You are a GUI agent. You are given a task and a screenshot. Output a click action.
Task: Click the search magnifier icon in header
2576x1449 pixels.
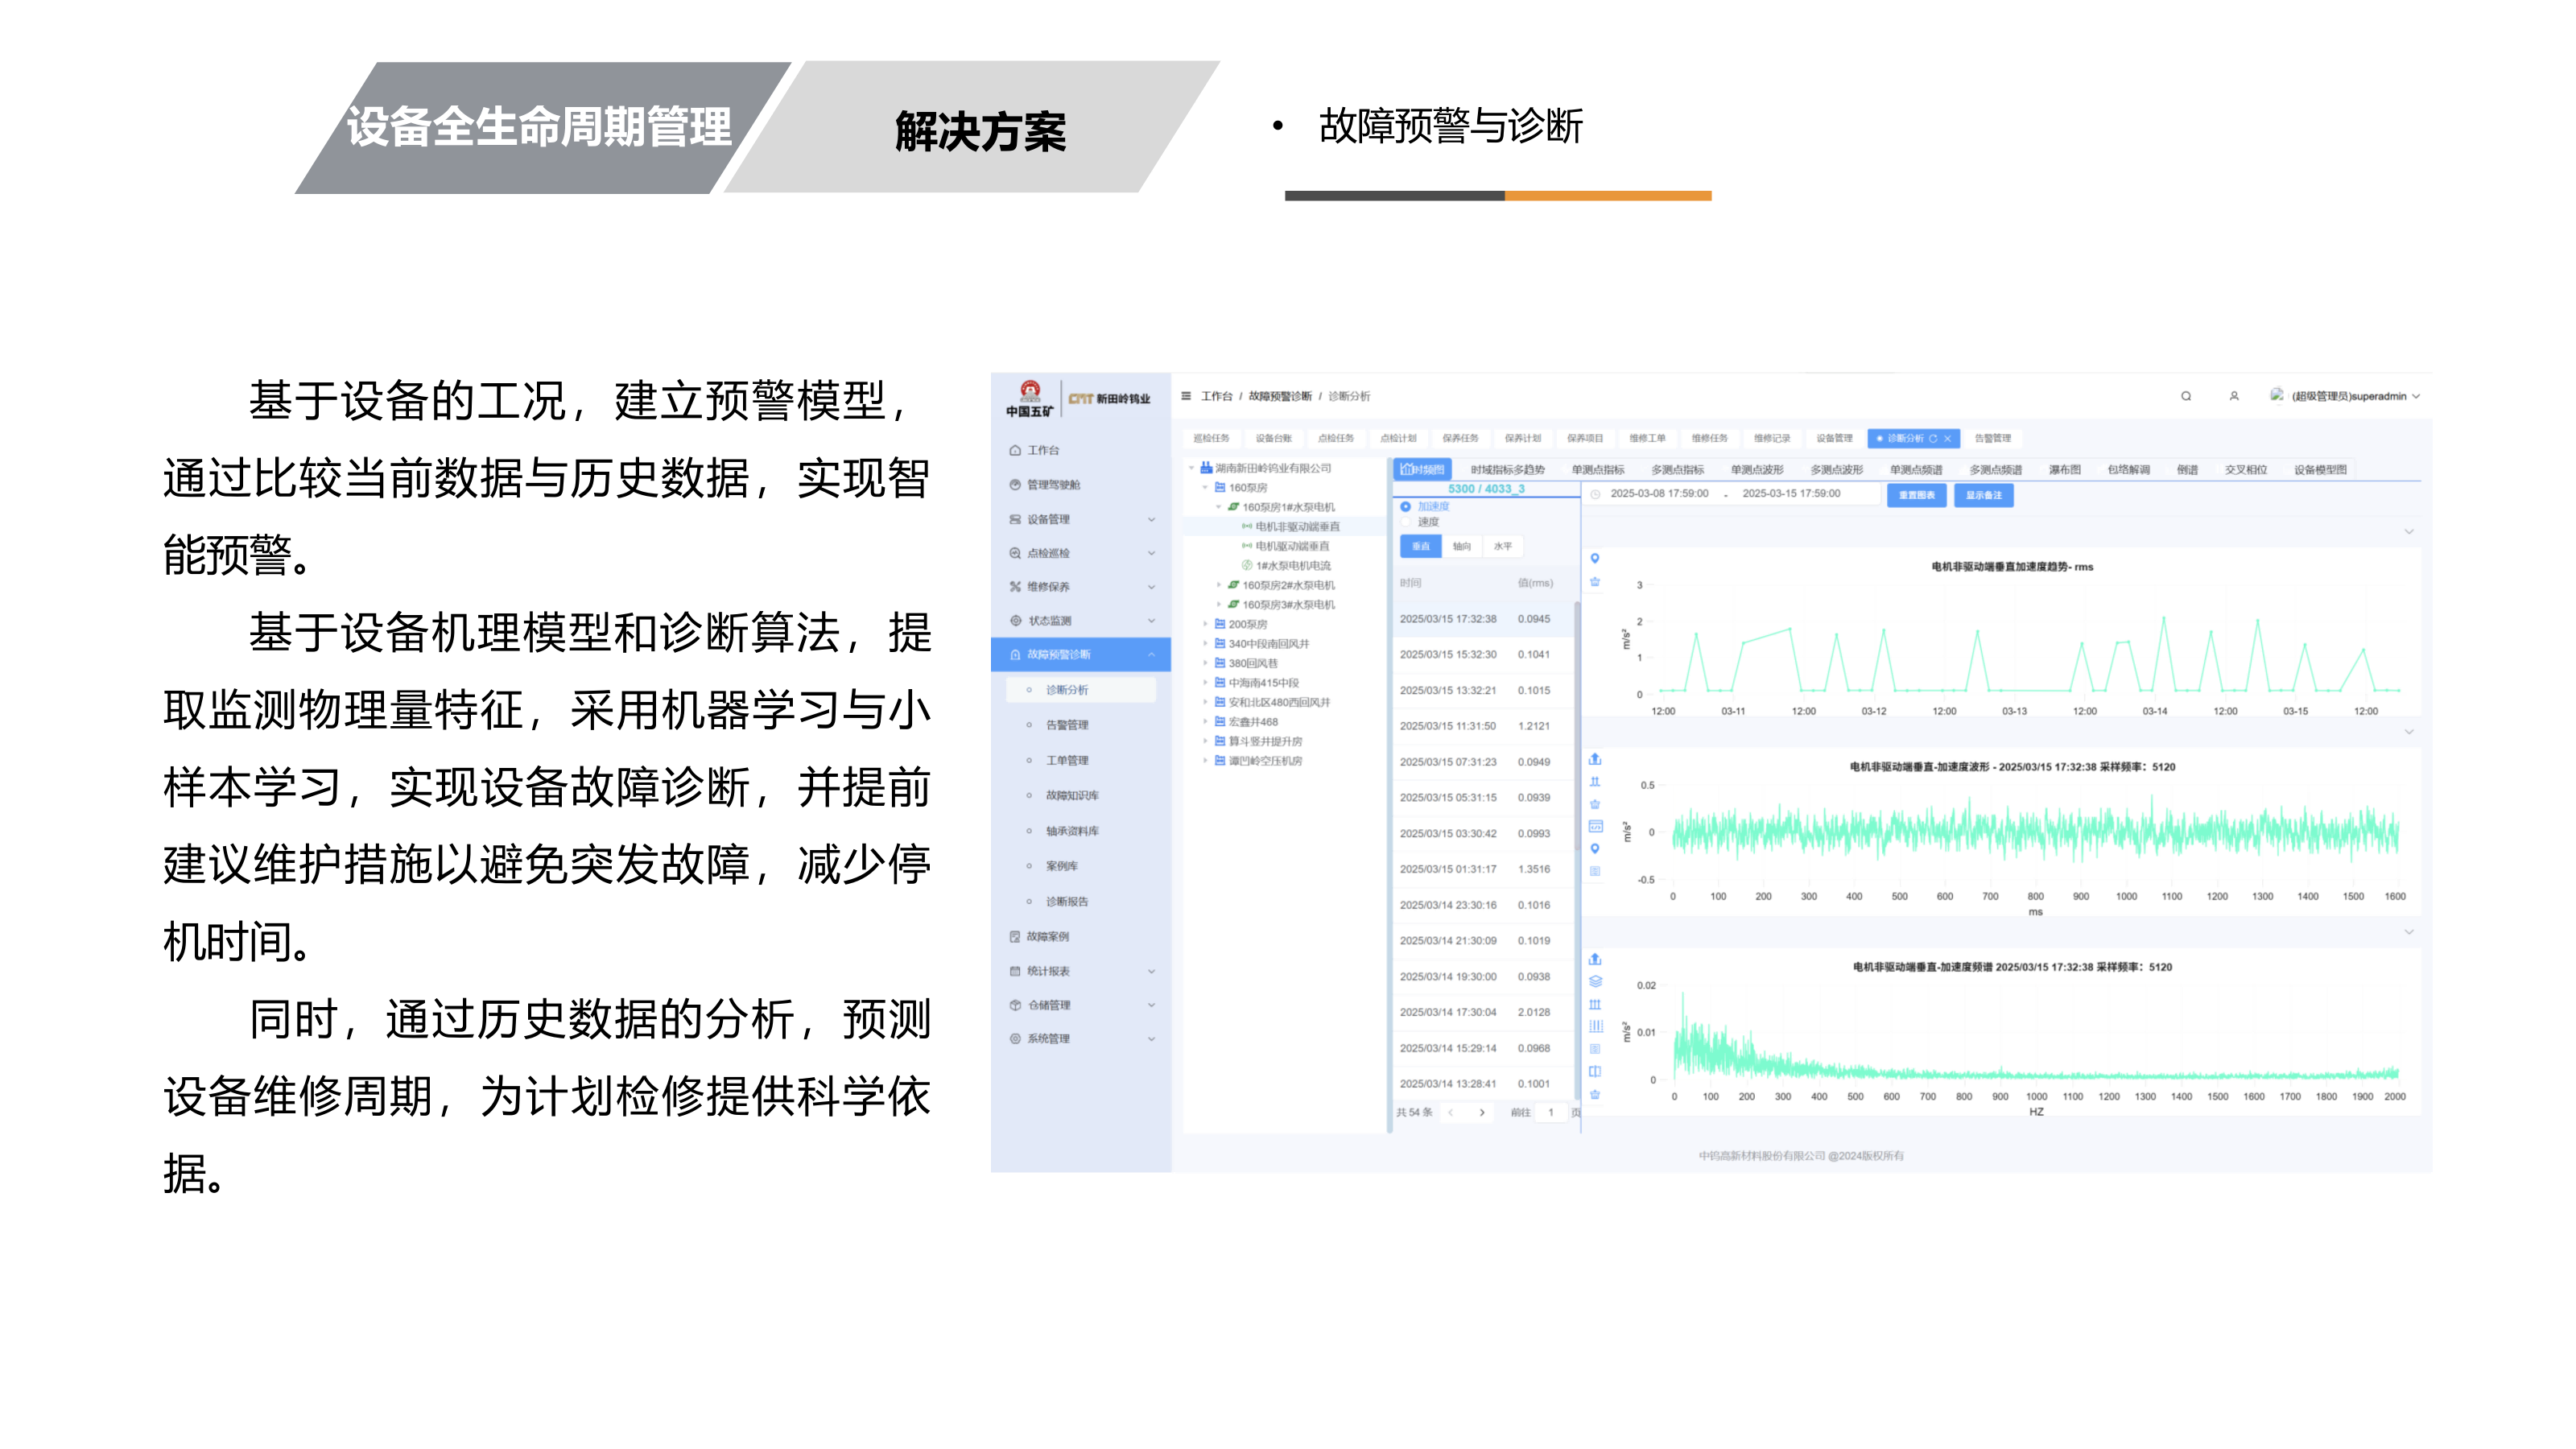click(2186, 396)
